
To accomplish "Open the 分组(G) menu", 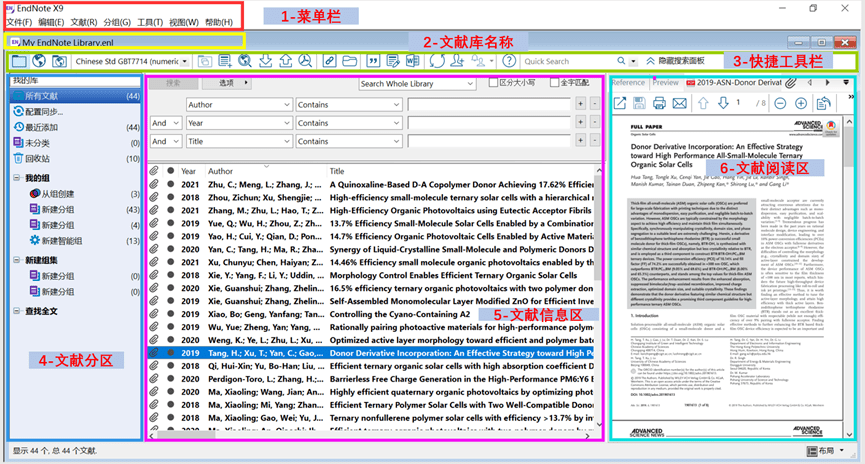I will (x=118, y=22).
